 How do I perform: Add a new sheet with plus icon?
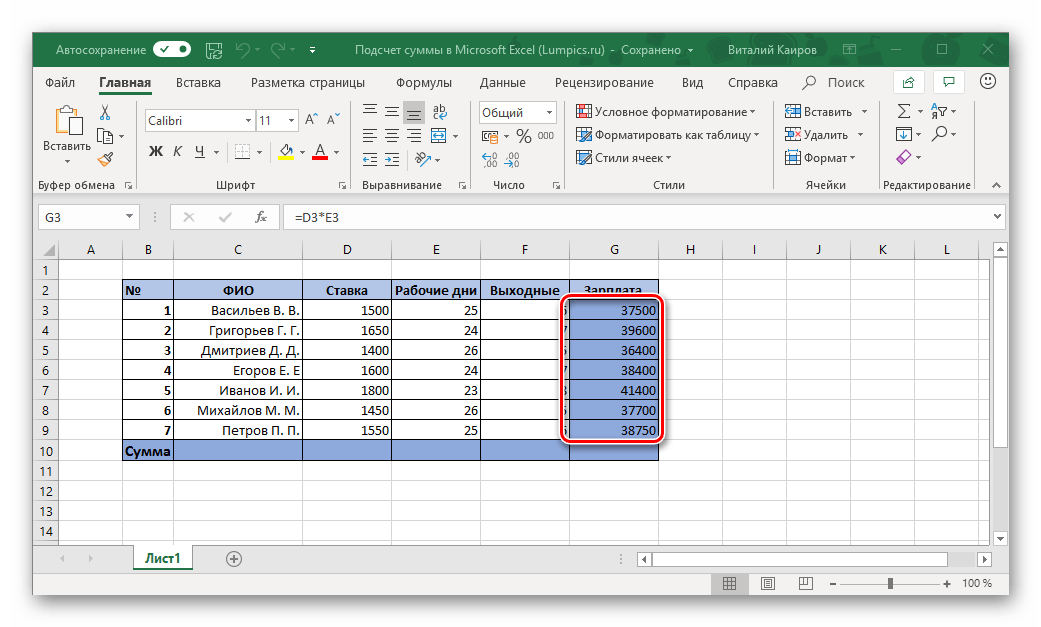click(234, 559)
